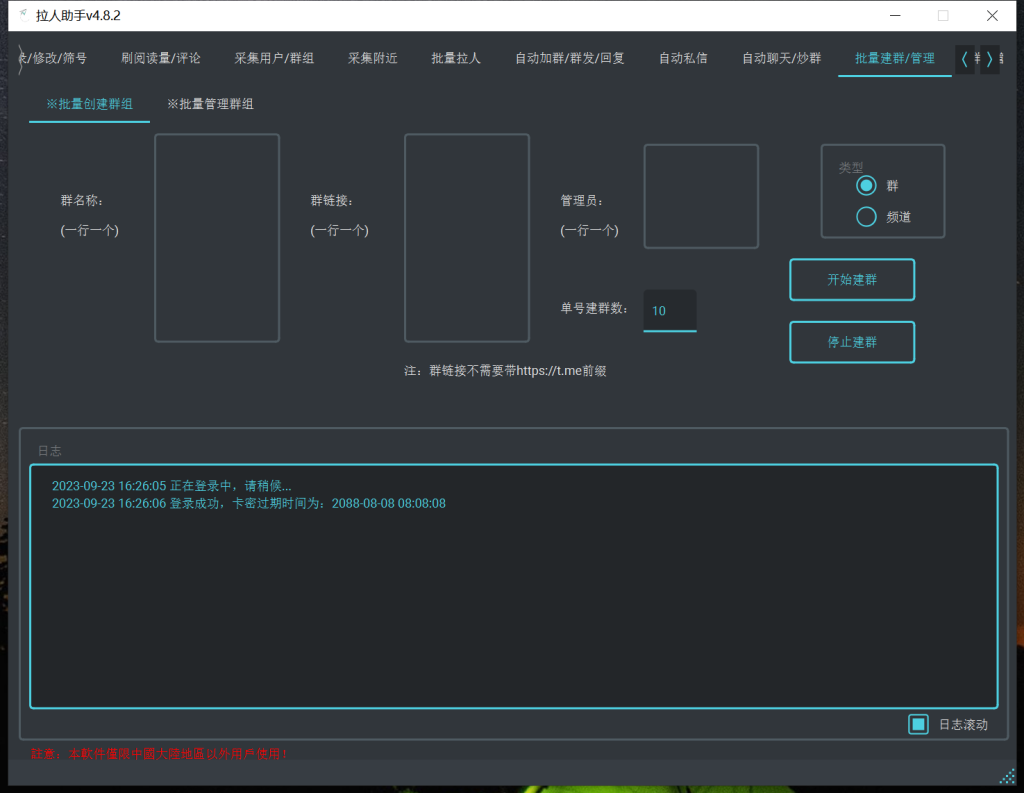
Task: Click the resize grip at bottom-right corner
Action: click(x=1005, y=775)
